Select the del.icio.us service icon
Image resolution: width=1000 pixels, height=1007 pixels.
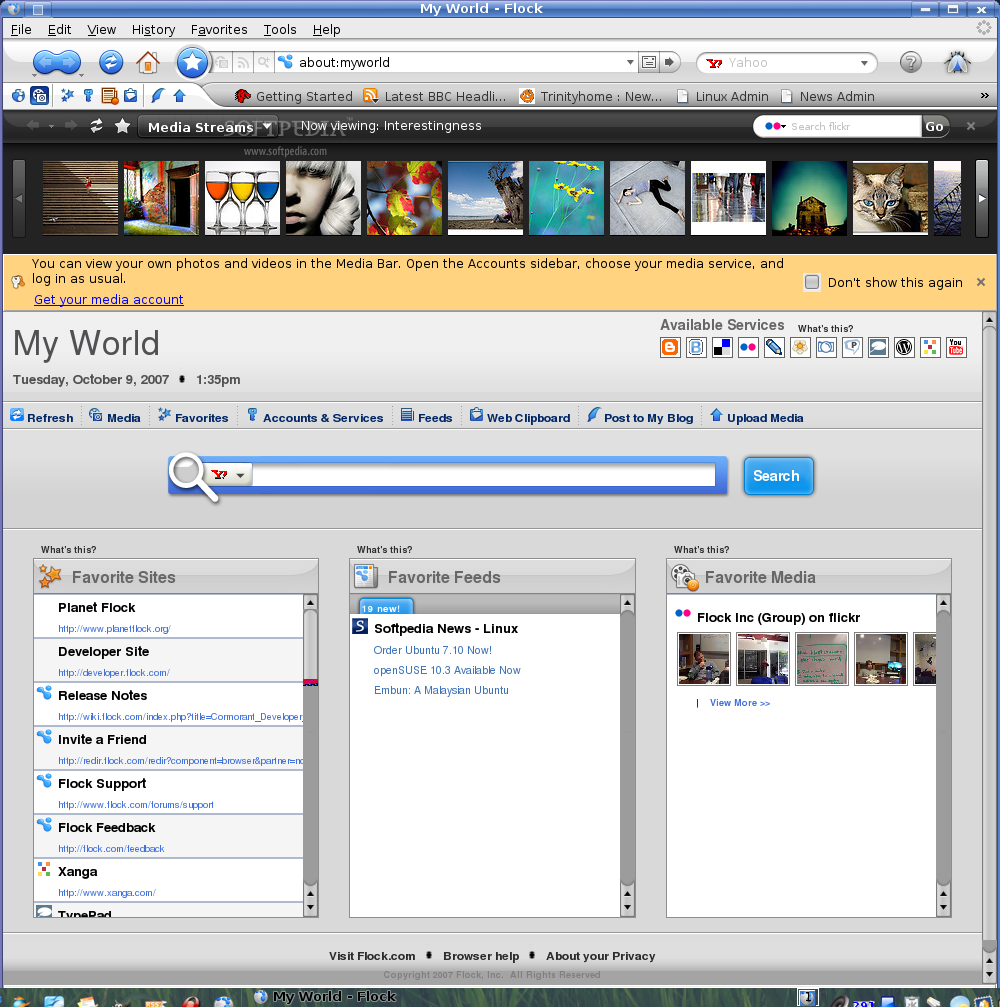click(x=722, y=347)
